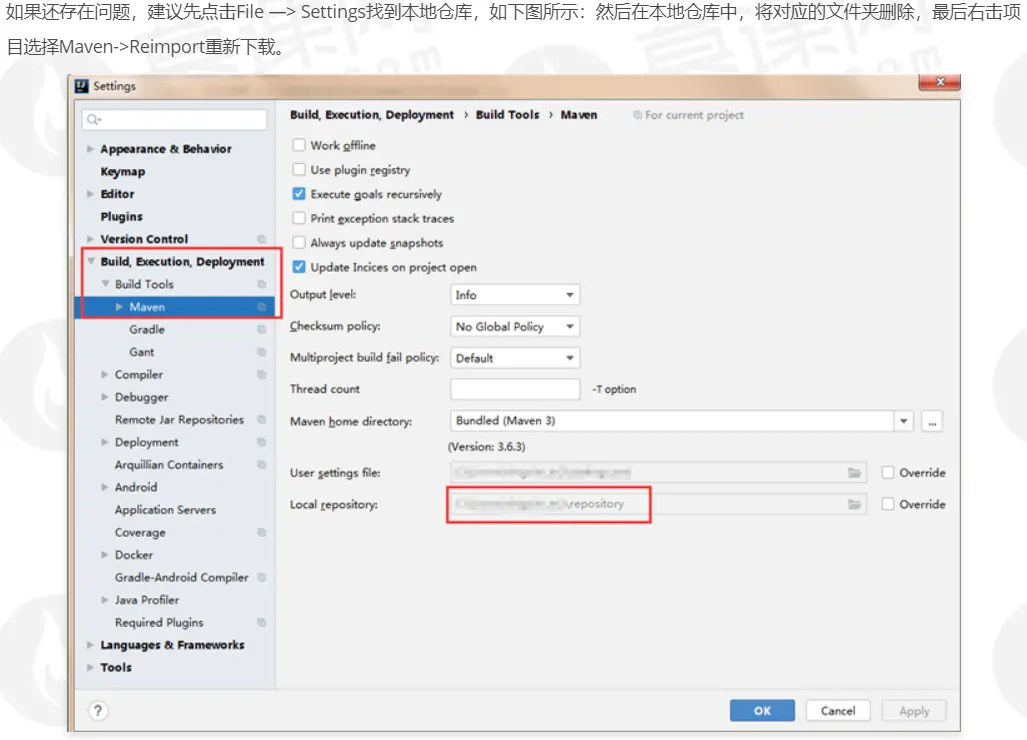Click project-scope icon next to Arquillian Containers
This screenshot has height=740, width=1027.
click(x=261, y=464)
